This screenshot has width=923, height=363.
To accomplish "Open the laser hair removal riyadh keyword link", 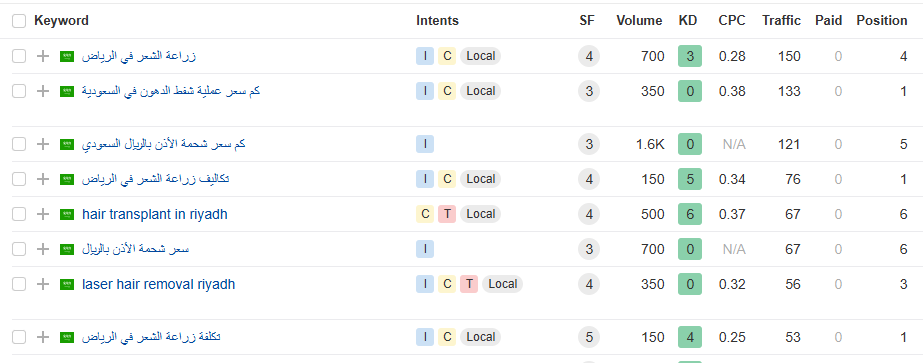I will click(158, 284).
